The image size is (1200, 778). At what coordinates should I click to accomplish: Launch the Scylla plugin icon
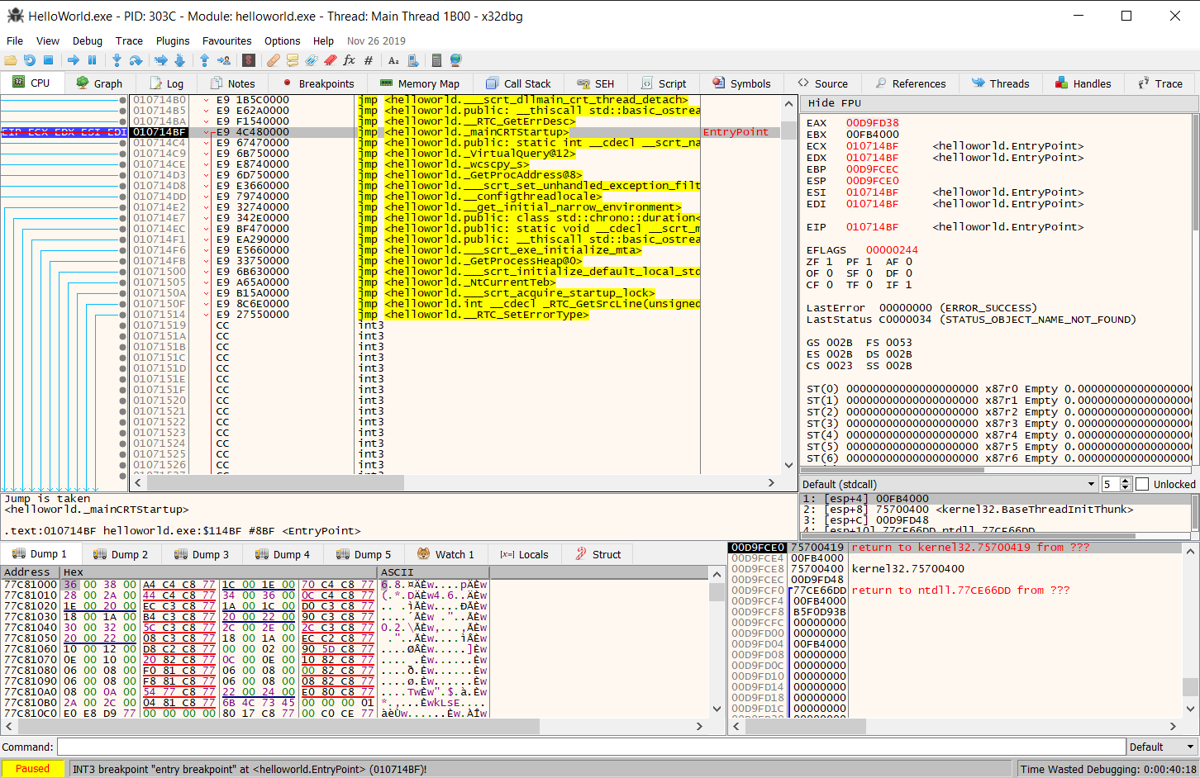point(248,60)
